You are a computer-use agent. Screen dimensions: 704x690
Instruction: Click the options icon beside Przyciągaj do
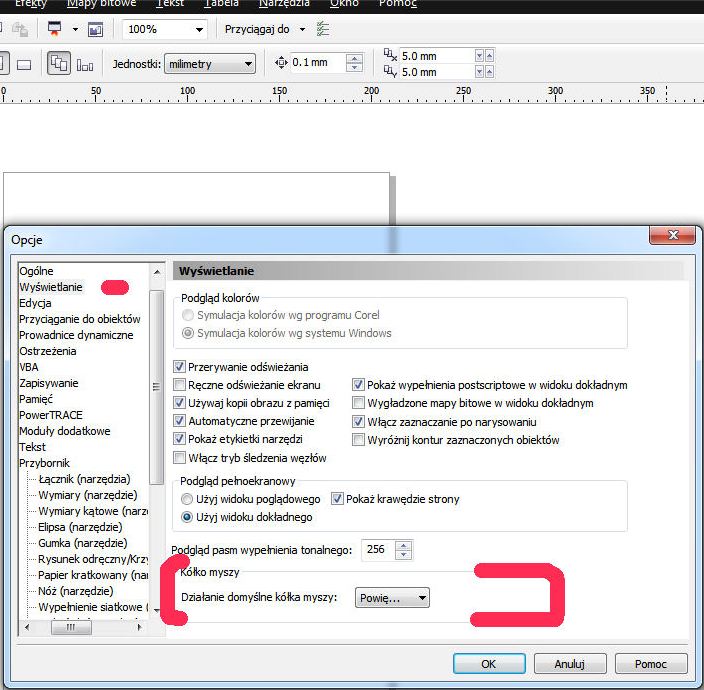click(322, 29)
